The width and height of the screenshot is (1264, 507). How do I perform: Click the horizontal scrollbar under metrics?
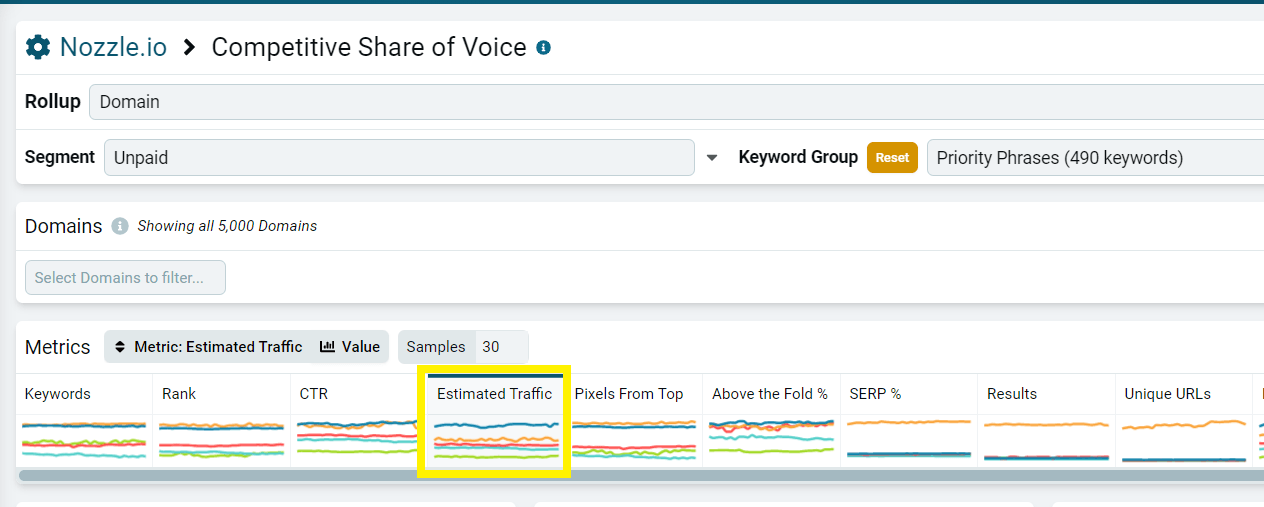point(641,476)
